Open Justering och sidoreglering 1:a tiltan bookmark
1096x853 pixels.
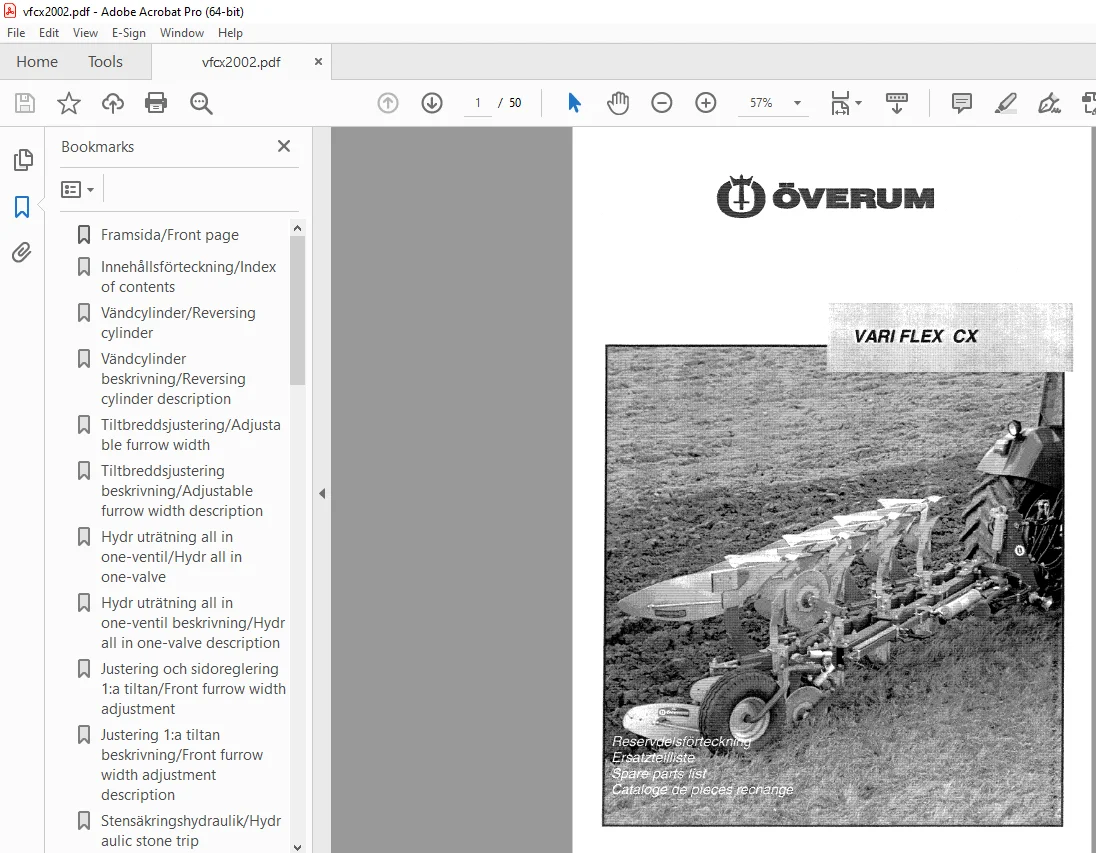pos(193,689)
